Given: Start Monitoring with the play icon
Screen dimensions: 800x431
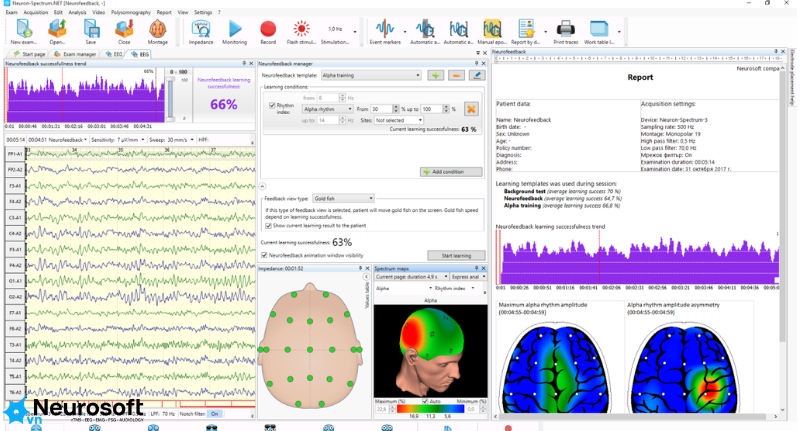Looking at the screenshot, I should pyautogui.click(x=235, y=32).
